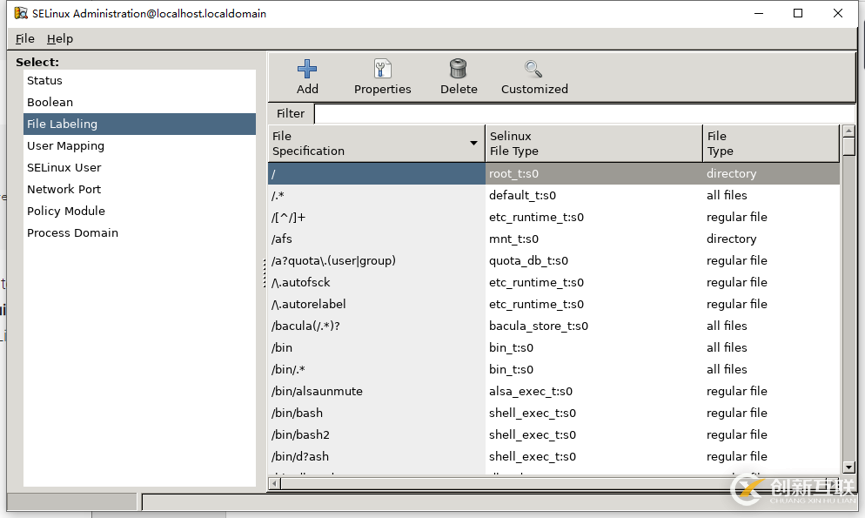This screenshot has width=865, height=518.
Task: Maximize the SELinux Administration window
Action: click(x=798, y=13)
